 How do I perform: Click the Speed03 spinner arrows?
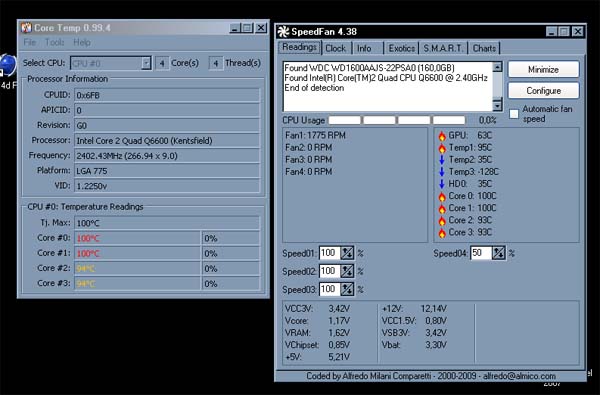347,289
